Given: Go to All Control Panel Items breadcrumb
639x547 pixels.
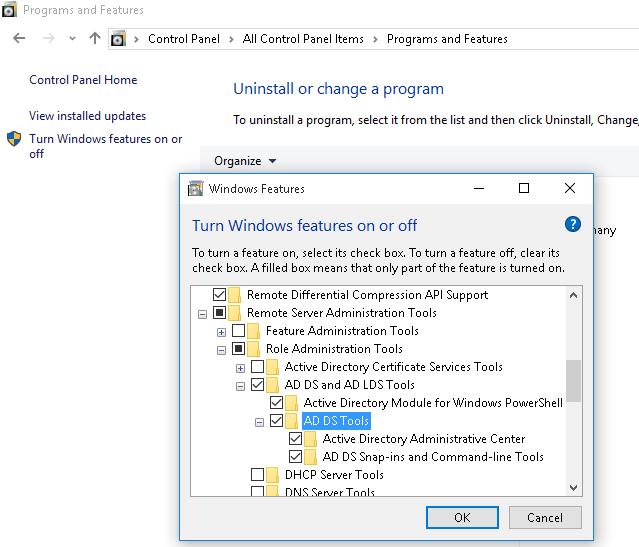Looking at the screenshot, I should (x=303, y=39).
